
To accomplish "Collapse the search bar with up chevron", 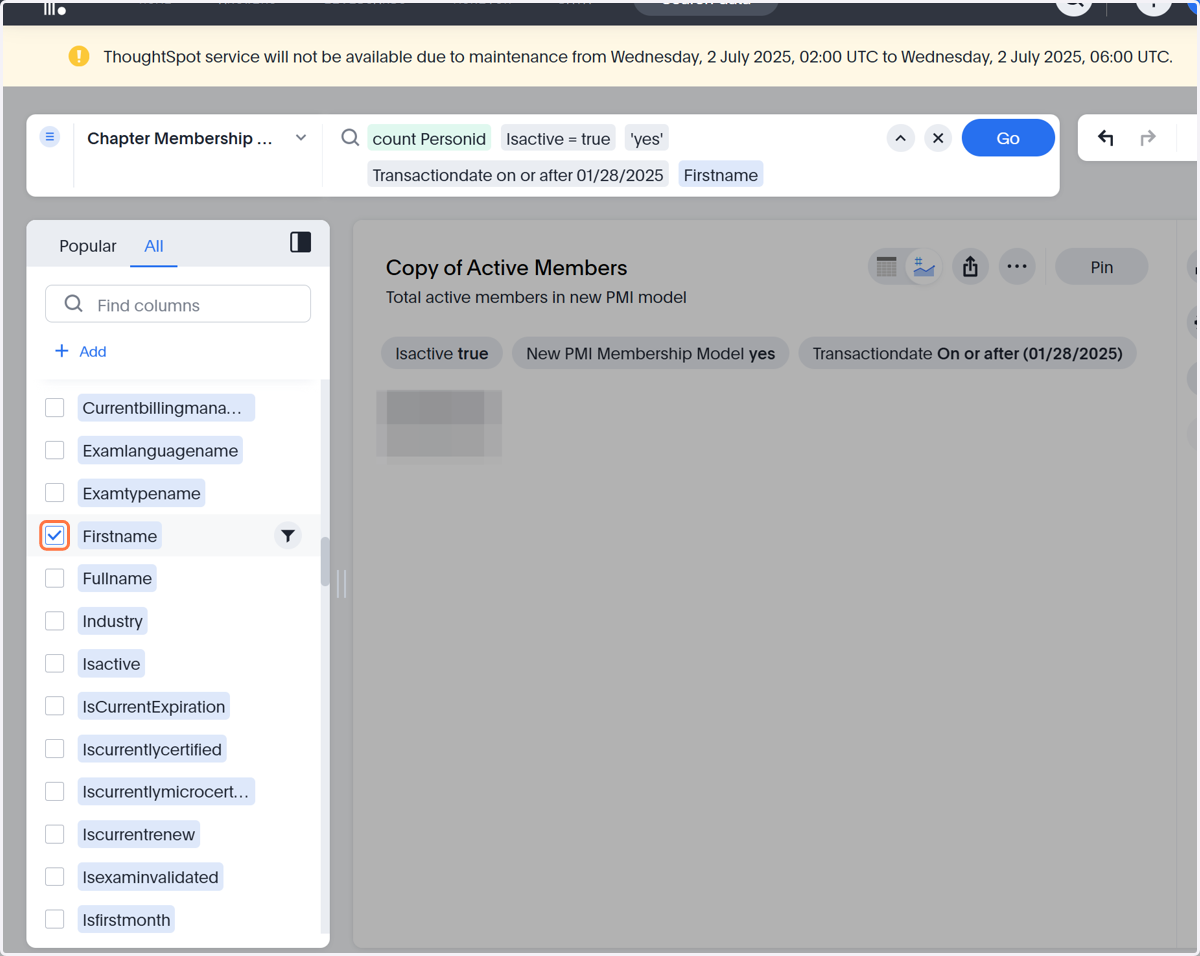I will 900,138.
